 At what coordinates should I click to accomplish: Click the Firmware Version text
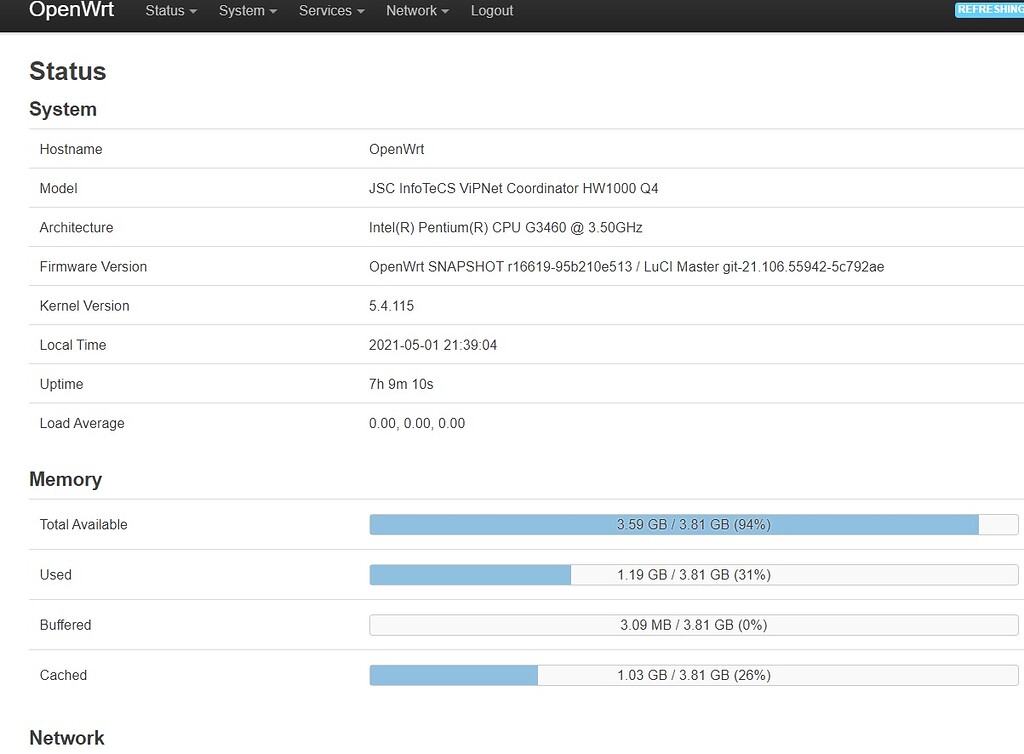(x=626, y=266)
